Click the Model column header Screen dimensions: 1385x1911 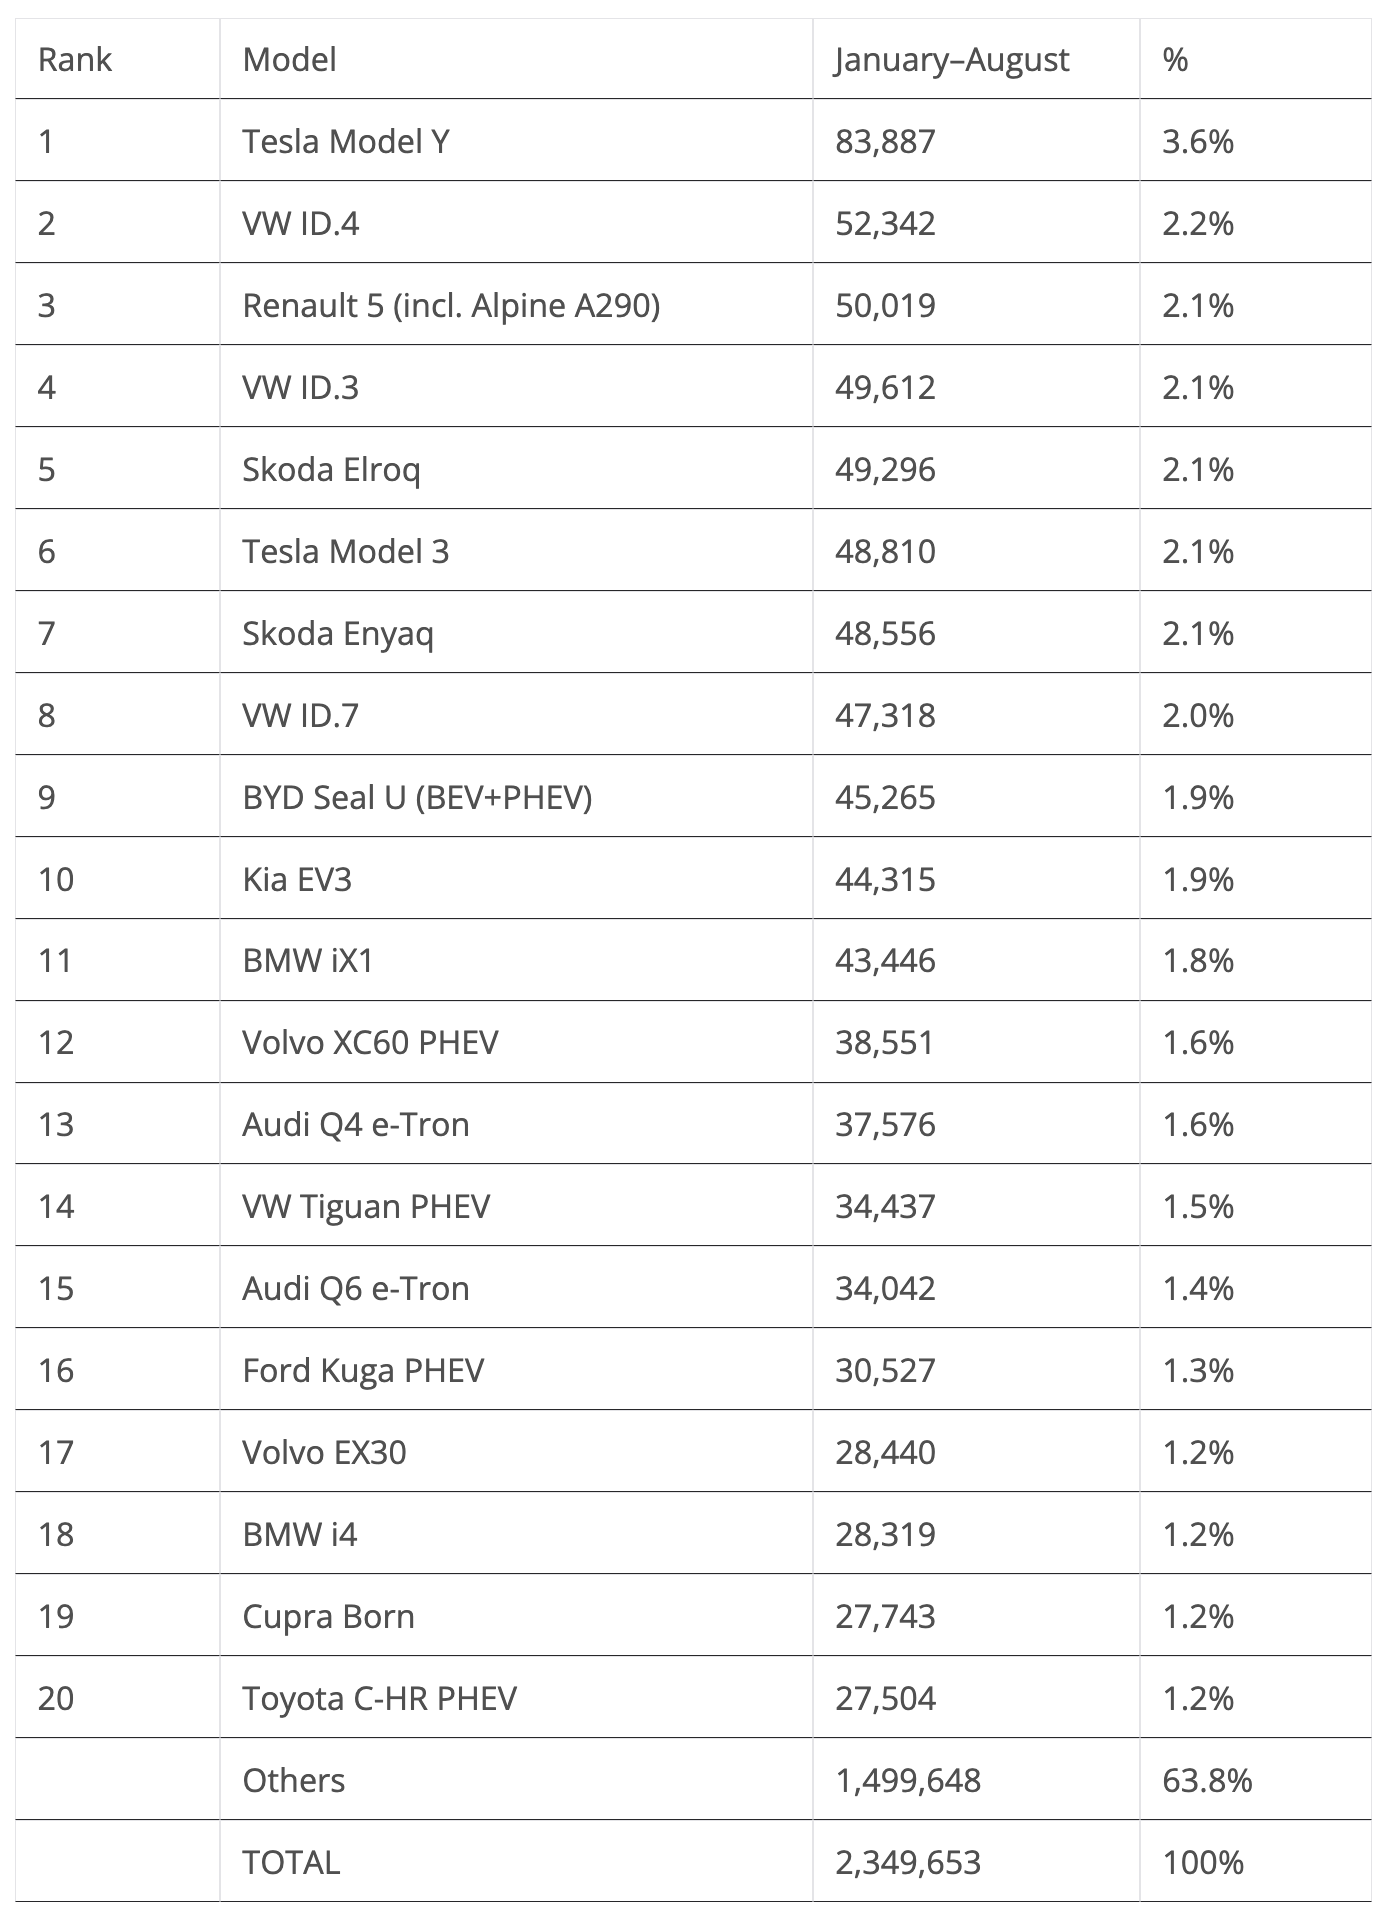[289, 60]
